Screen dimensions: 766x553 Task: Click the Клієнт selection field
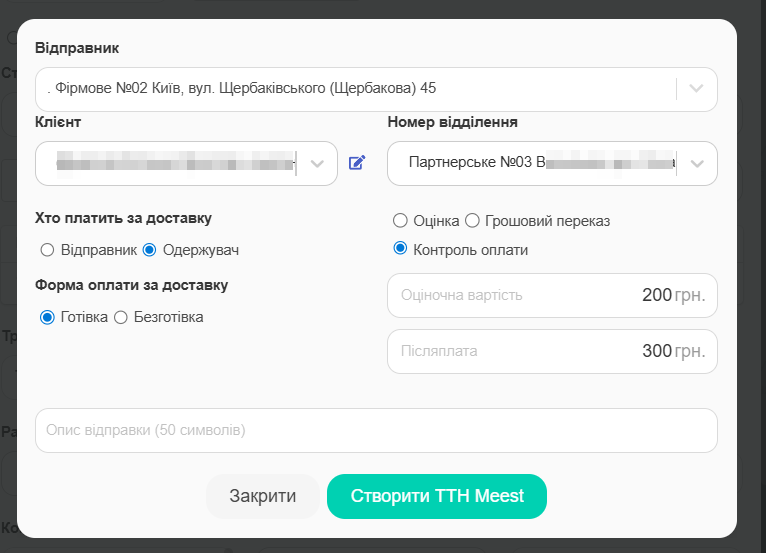170,163
